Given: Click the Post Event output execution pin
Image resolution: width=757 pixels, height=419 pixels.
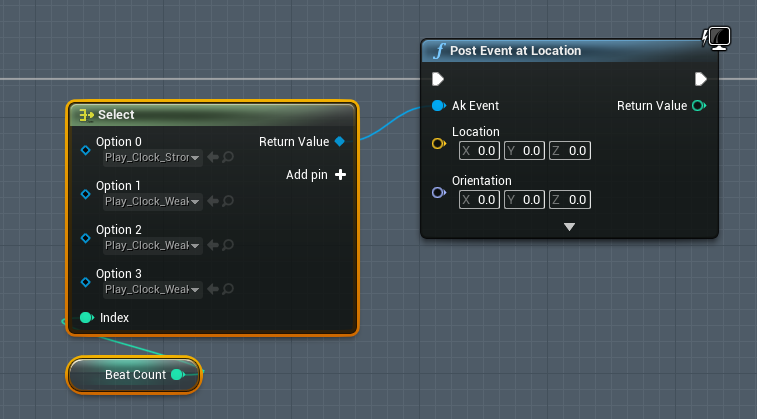Looking at the screenshot, I should (700, 79).
